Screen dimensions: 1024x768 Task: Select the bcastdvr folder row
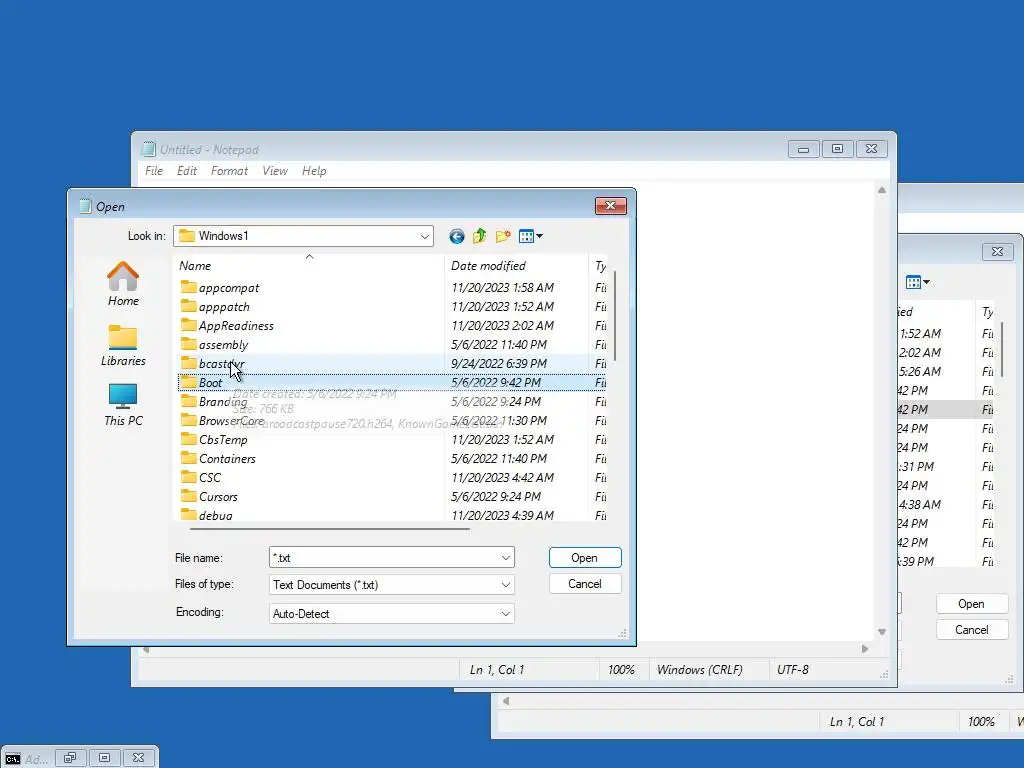tap(392, 363)
